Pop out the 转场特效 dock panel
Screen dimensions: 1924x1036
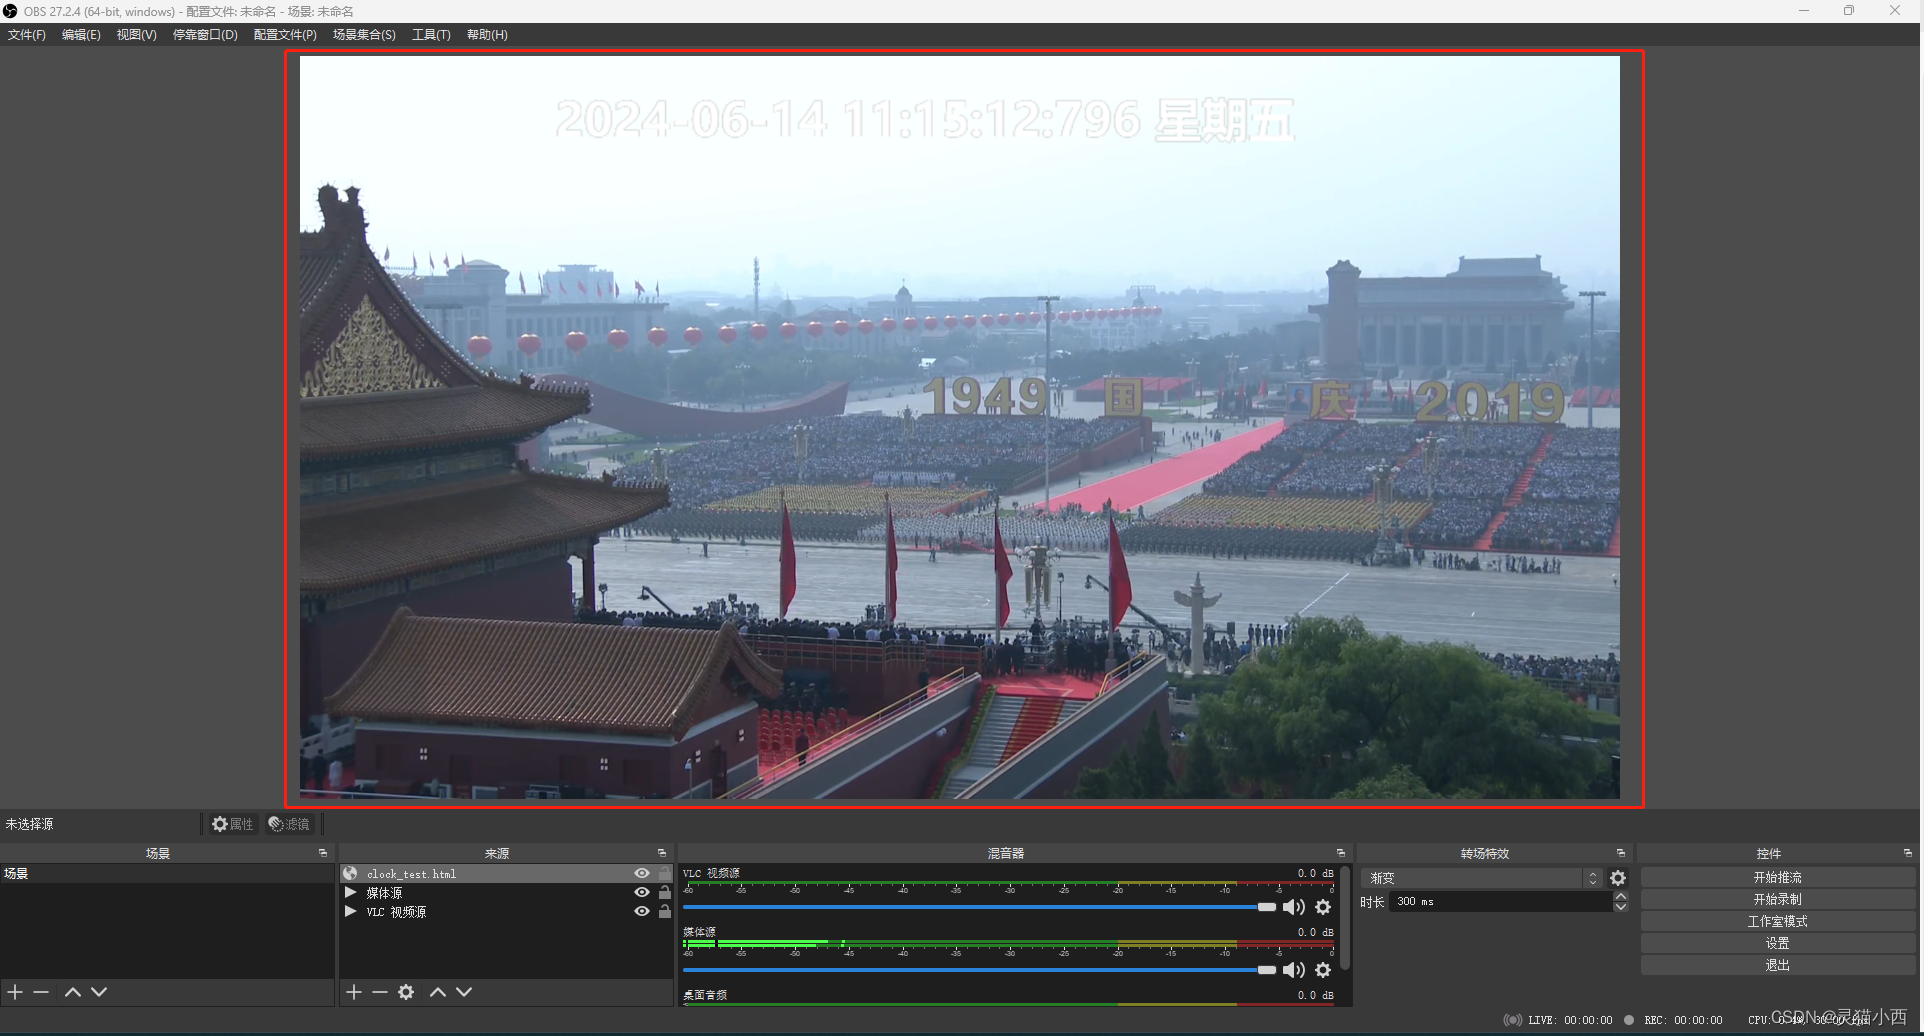(1621, 853)
